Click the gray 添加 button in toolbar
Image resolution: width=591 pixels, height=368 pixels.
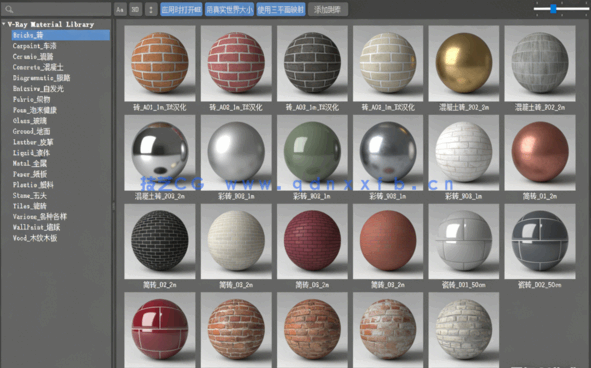(328, 9)
